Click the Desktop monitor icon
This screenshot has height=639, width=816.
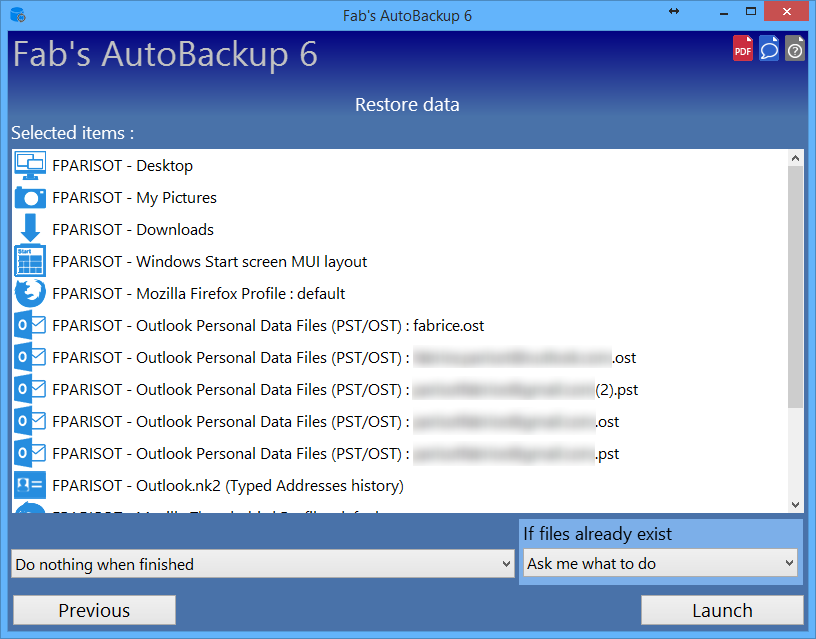click(x=30, y=165)
